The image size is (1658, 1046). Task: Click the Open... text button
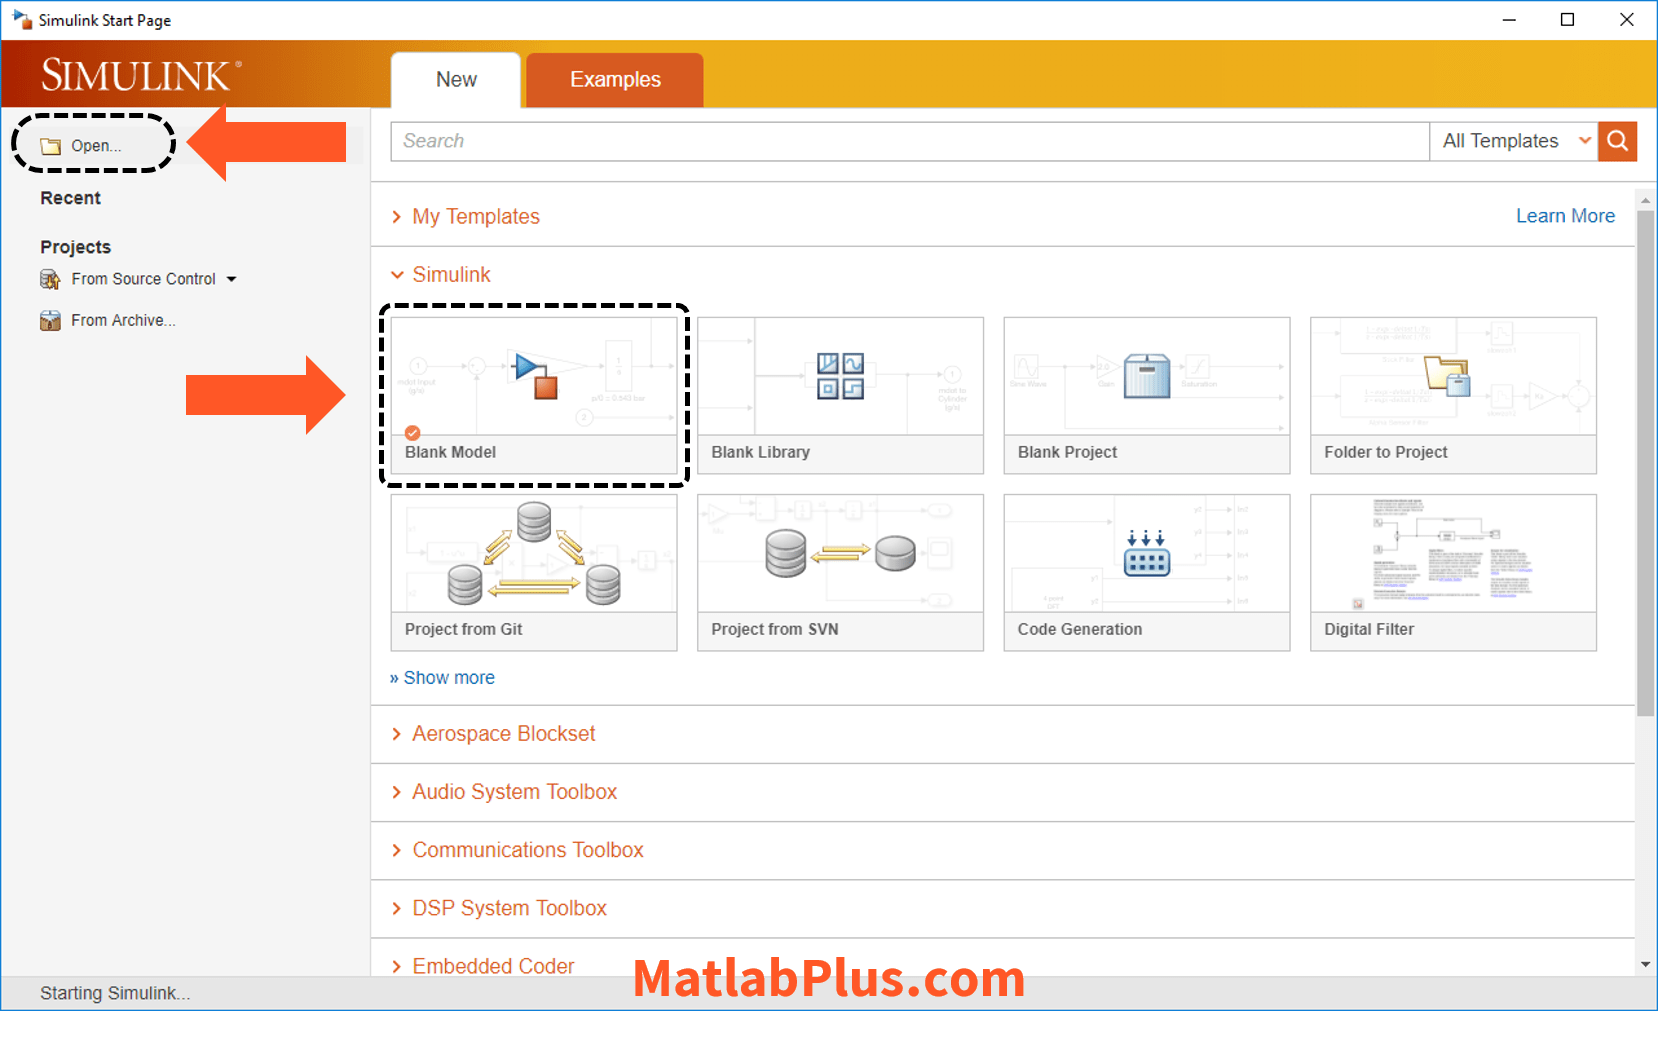[96, 146]
